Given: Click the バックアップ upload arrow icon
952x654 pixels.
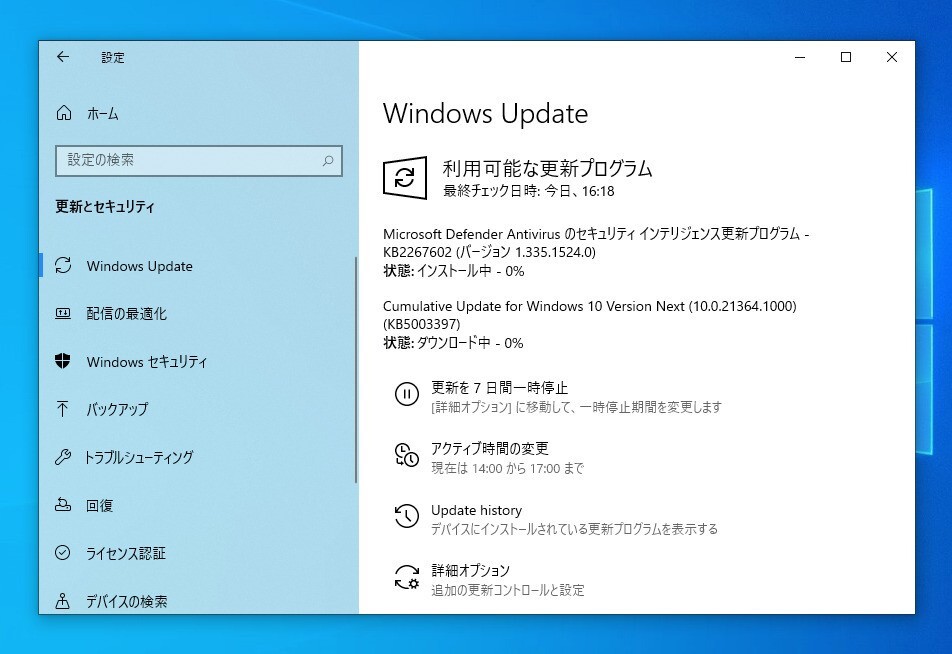Looking at the screenshot, I should click(63, 409).
